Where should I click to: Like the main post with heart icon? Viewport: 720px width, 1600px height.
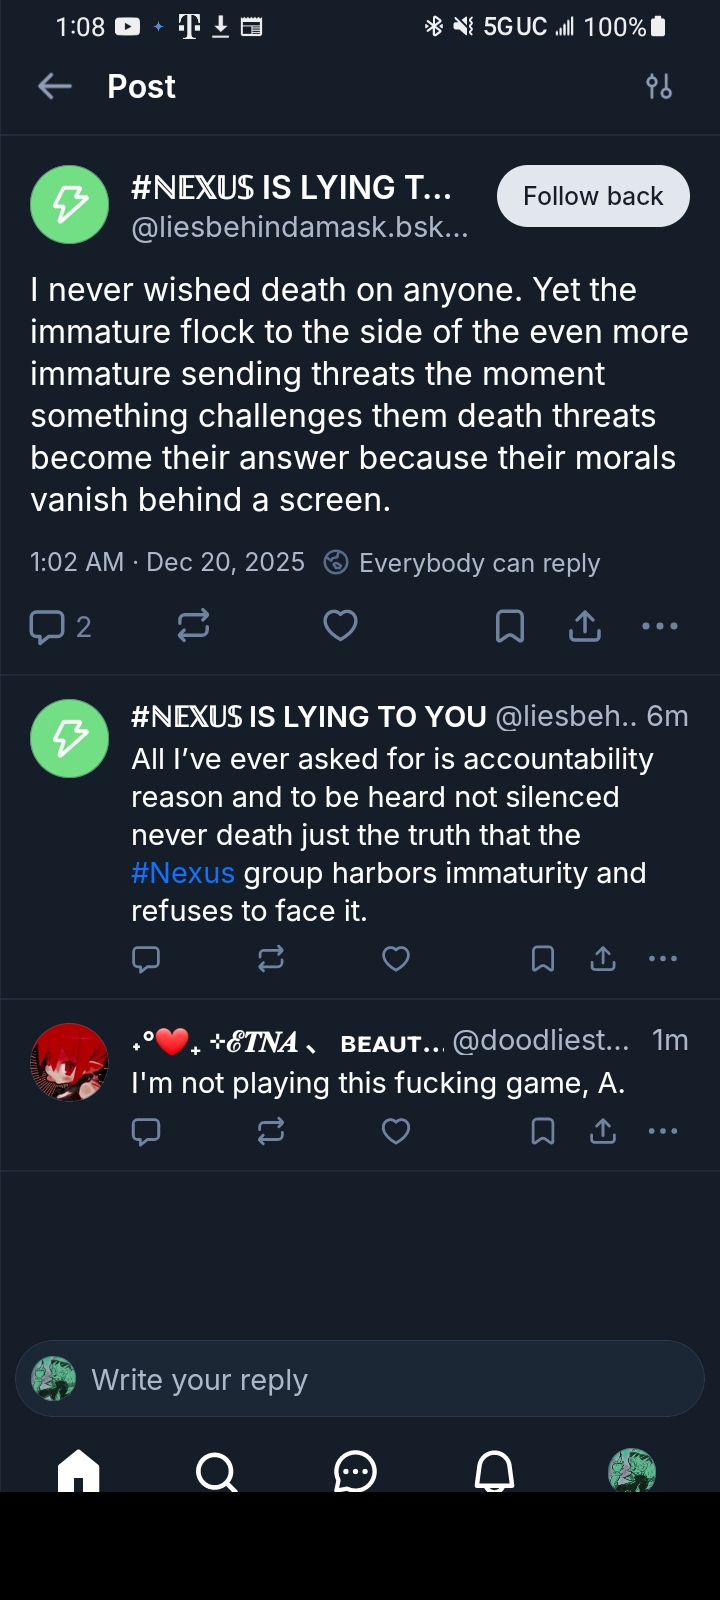(x=340, y=626)
